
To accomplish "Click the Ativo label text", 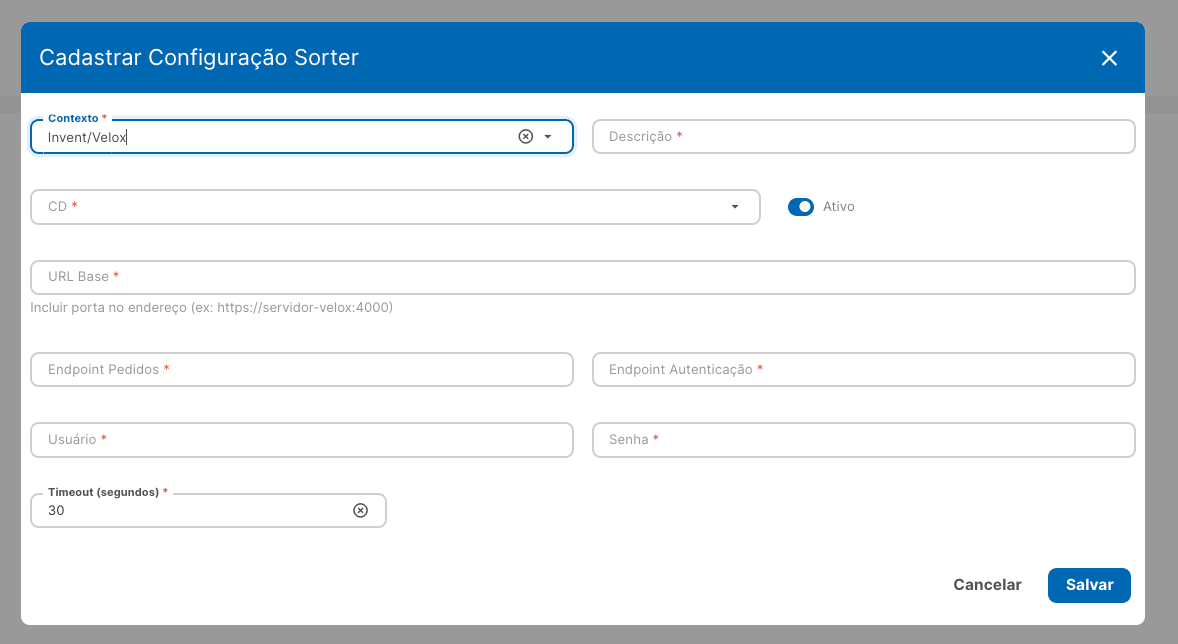I will (x=838, y=207).
